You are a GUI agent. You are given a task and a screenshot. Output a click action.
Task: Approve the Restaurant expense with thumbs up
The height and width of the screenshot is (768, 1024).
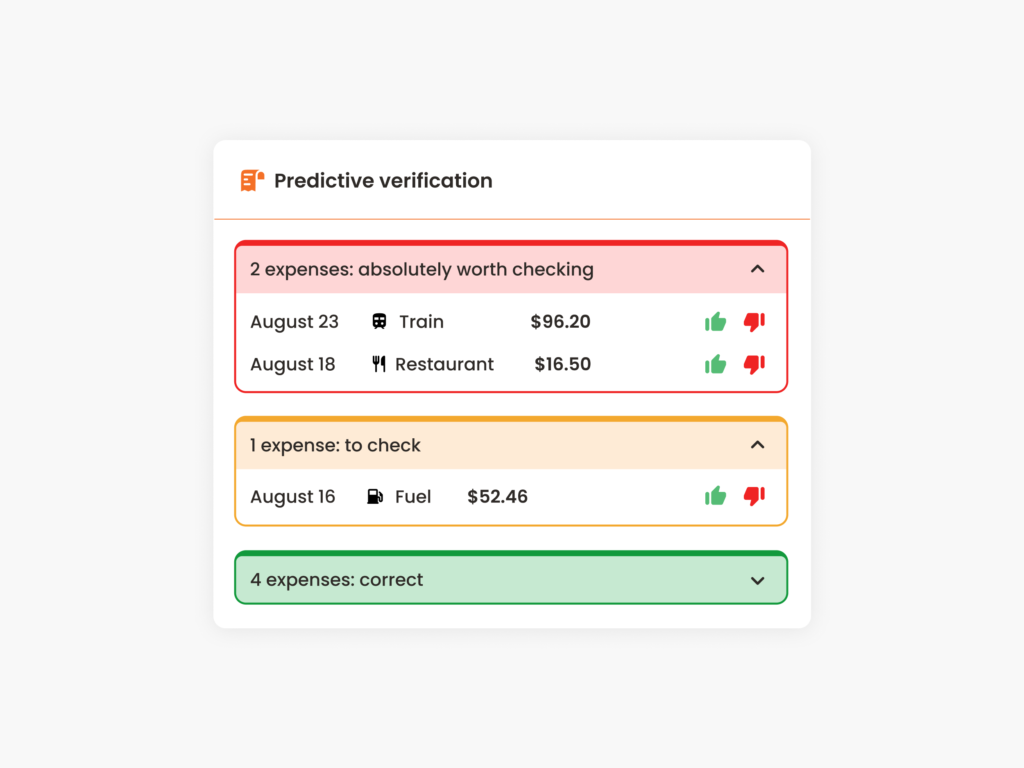(715, 364)
